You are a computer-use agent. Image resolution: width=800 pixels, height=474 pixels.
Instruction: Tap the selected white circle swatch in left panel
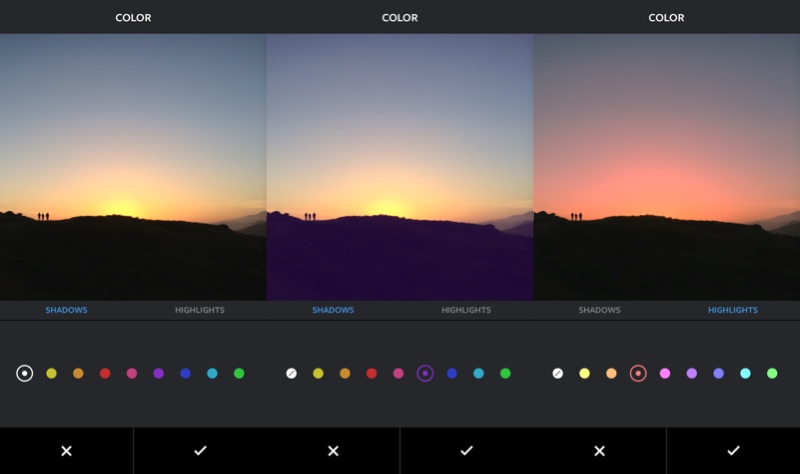pyautogui.click(x=25, y=373)
